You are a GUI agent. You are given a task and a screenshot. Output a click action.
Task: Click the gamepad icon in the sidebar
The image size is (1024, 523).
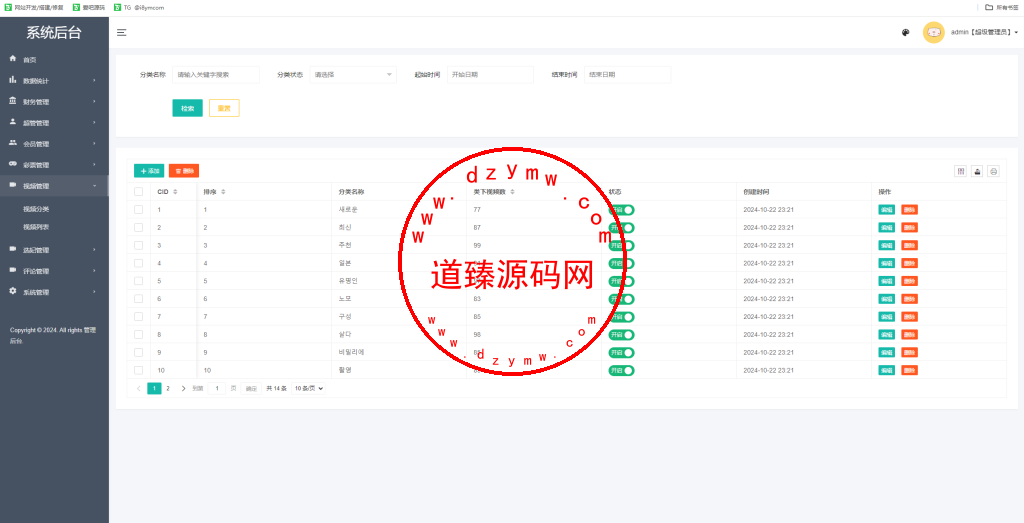(x=12, y=164)
